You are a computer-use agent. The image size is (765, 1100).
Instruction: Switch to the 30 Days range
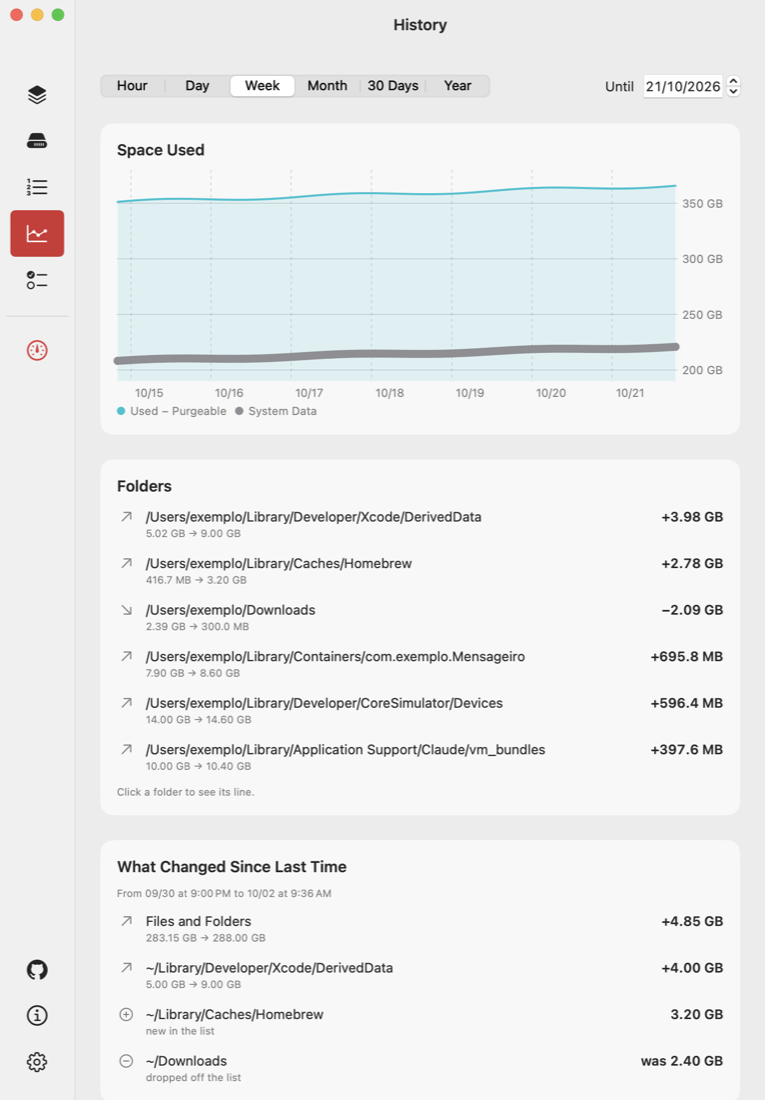point(393,86)
